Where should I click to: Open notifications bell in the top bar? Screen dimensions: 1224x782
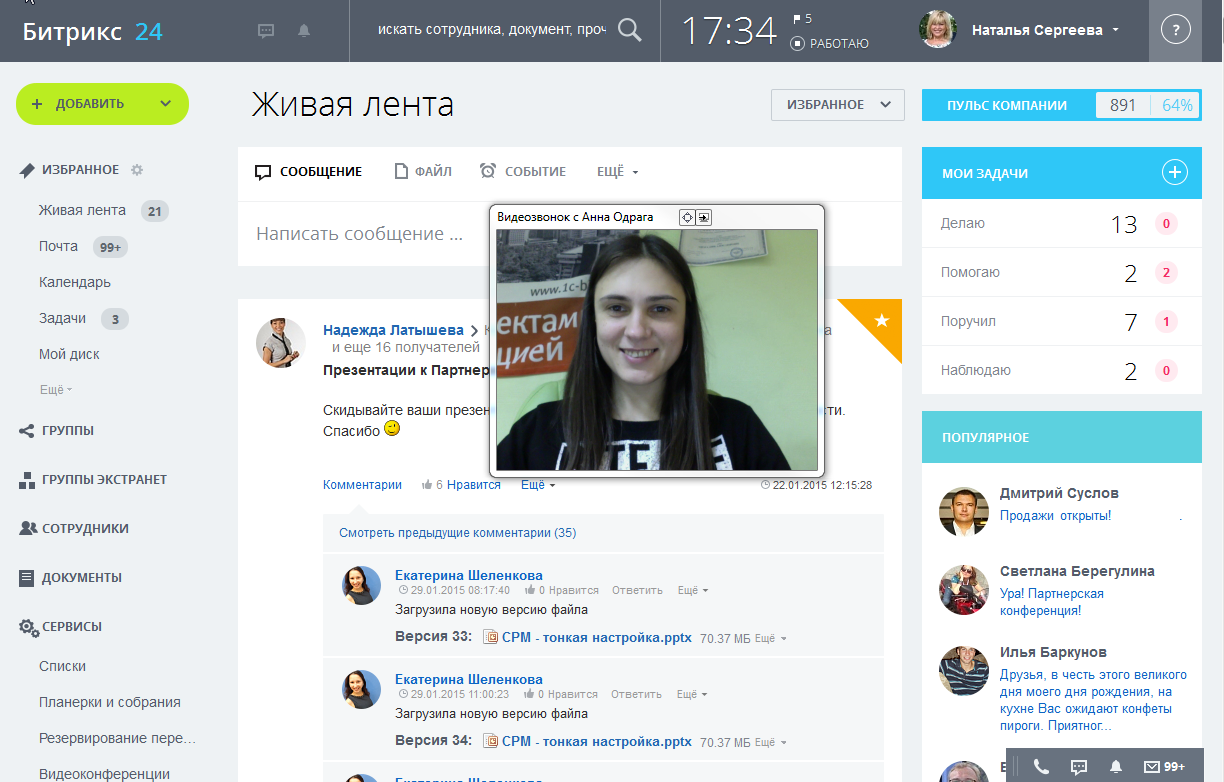pos(304,31)
